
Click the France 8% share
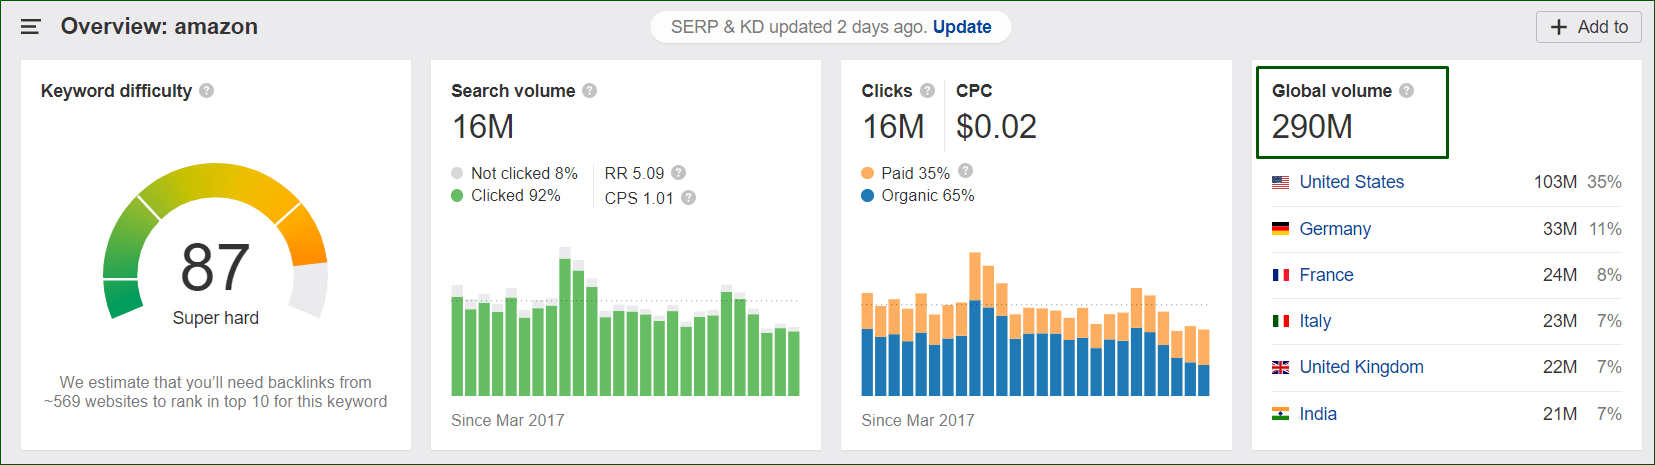click(1609, 275)
